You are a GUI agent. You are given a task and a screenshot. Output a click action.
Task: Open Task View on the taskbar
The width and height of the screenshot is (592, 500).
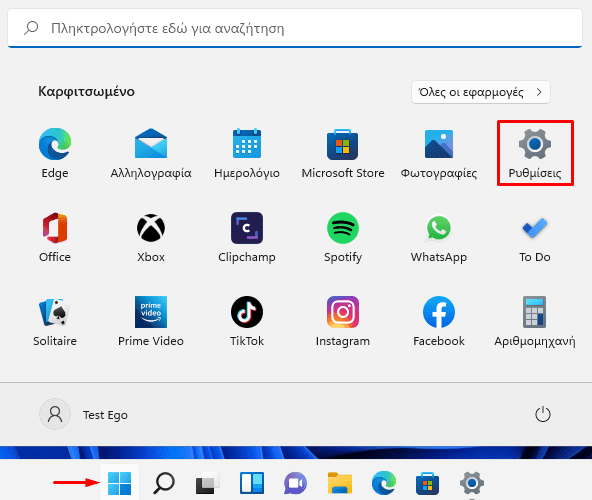click(207, 483)
